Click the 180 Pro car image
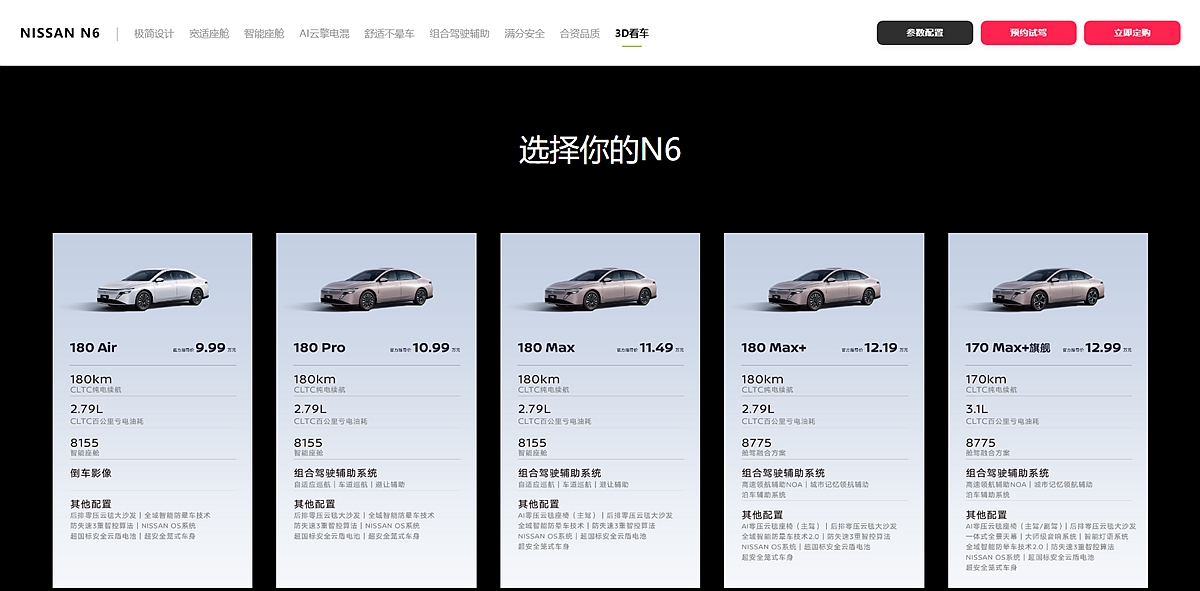 coord(376,287)
